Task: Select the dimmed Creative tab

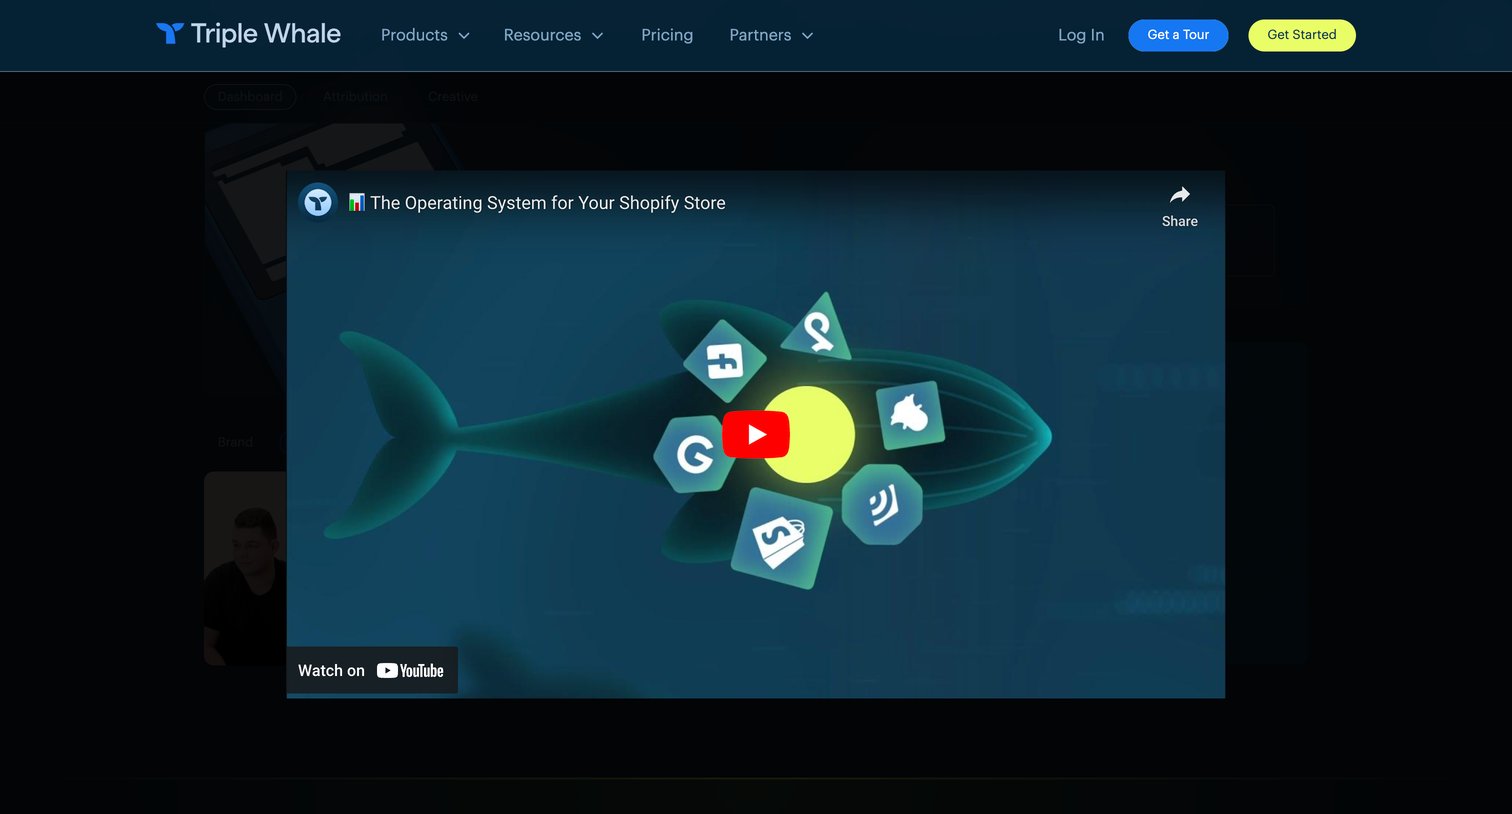Action: coord(453,97)
